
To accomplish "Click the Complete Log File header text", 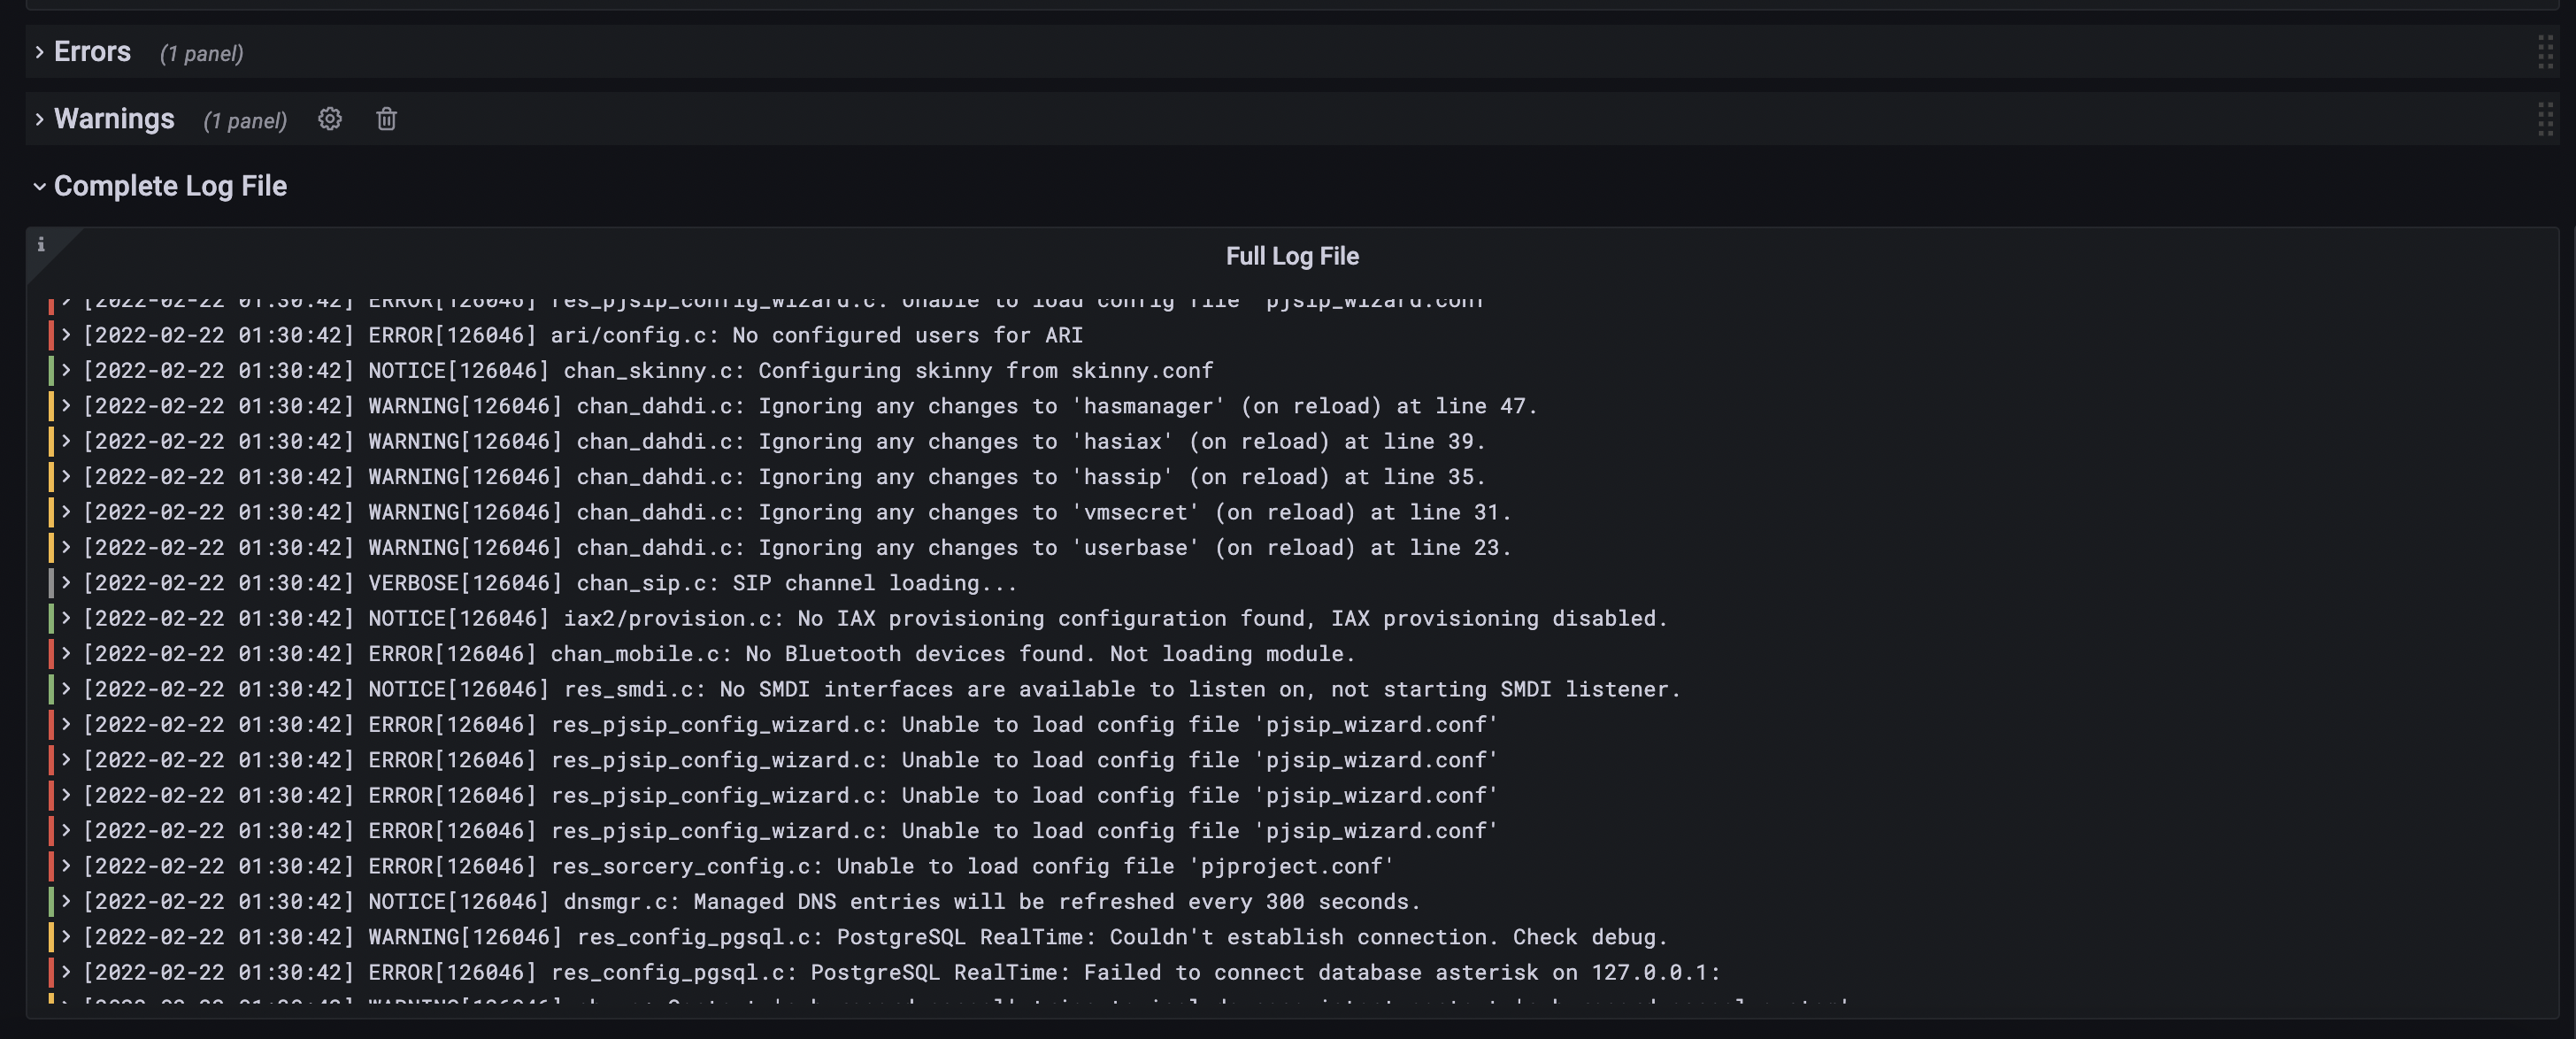I will pos(170,186).
